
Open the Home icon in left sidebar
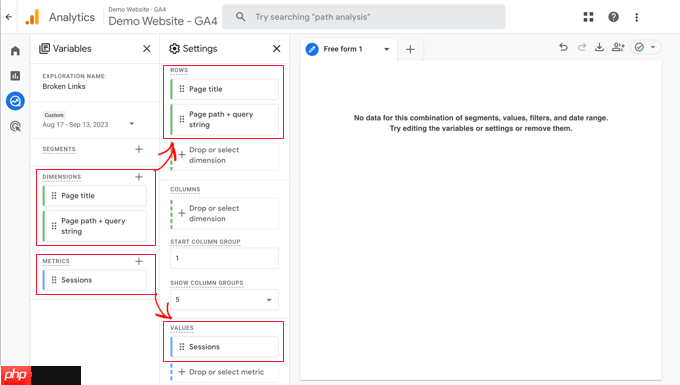tap(15, 51)
